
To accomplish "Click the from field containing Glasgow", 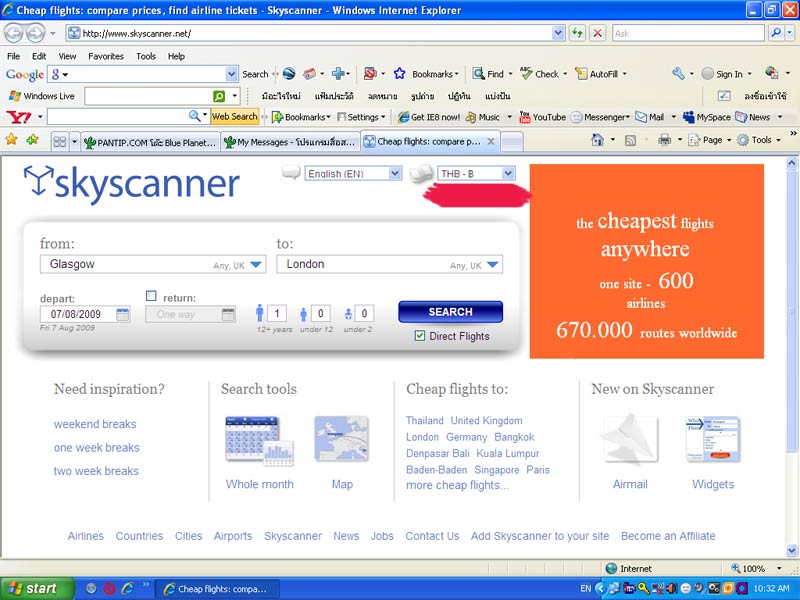I will (x=153, y=264).
